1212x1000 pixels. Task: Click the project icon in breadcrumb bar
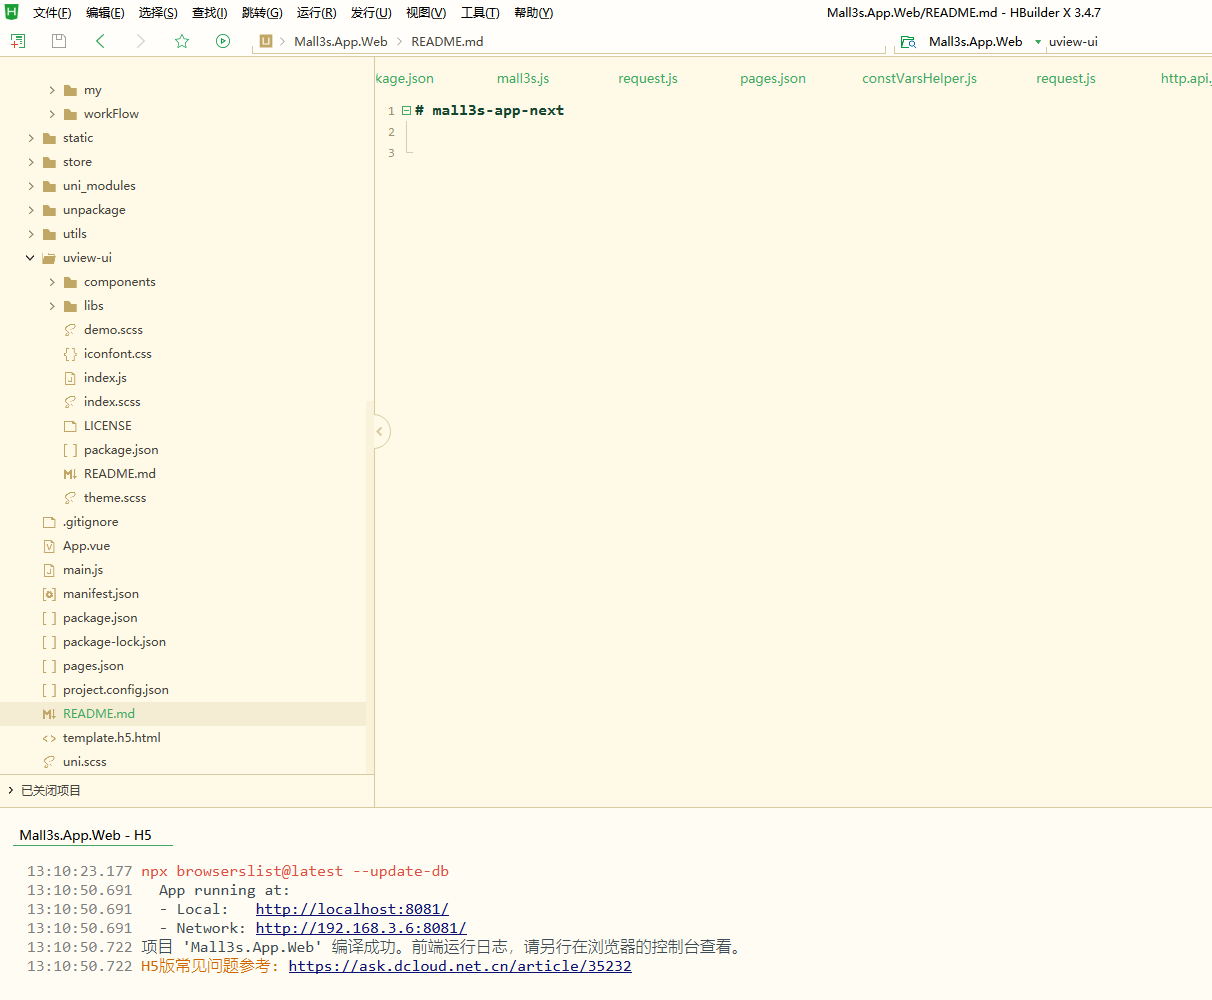point(266,41)
